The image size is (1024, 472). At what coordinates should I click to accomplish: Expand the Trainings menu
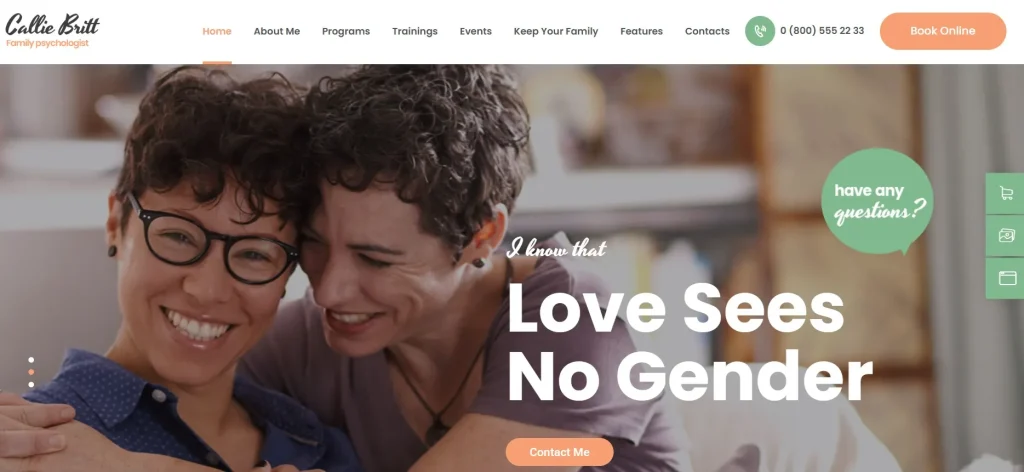tap(415, 31)
